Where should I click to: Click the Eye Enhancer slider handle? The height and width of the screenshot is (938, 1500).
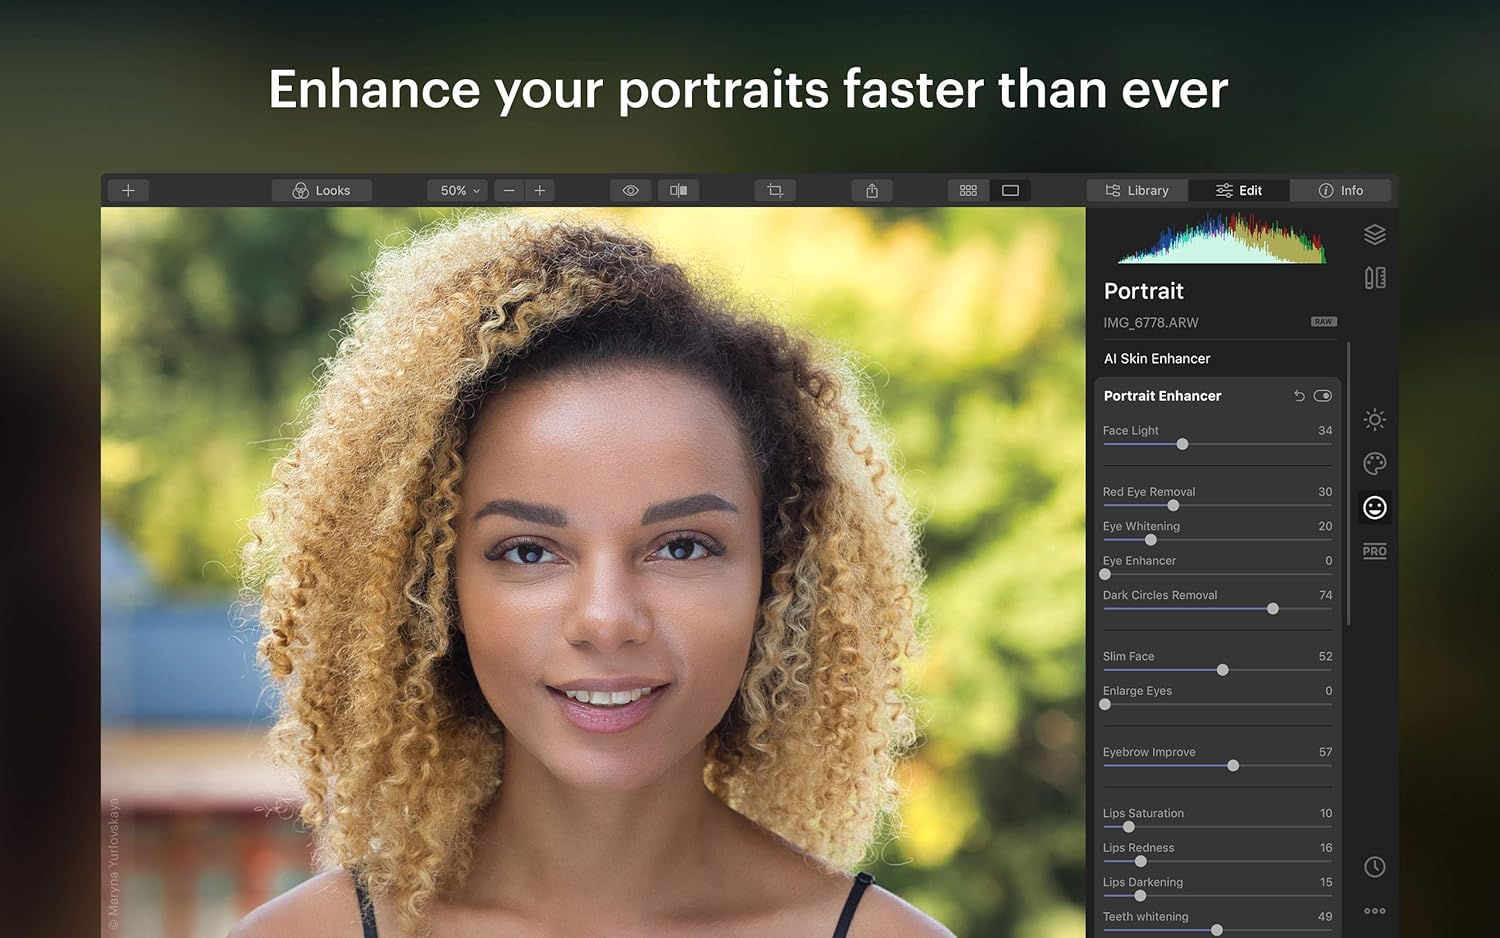[1105, 574]
